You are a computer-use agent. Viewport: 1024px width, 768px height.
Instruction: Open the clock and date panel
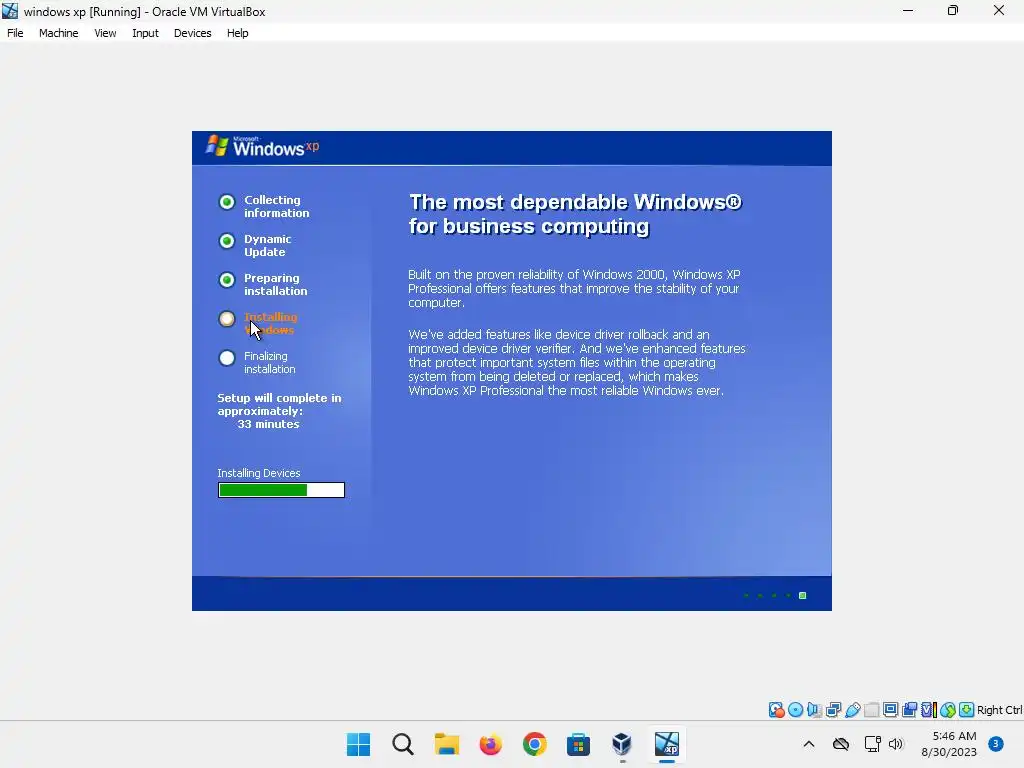pos(949,744)
